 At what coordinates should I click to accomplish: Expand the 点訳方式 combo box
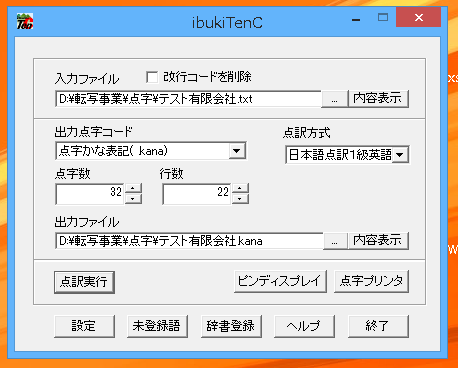(400, 155)
